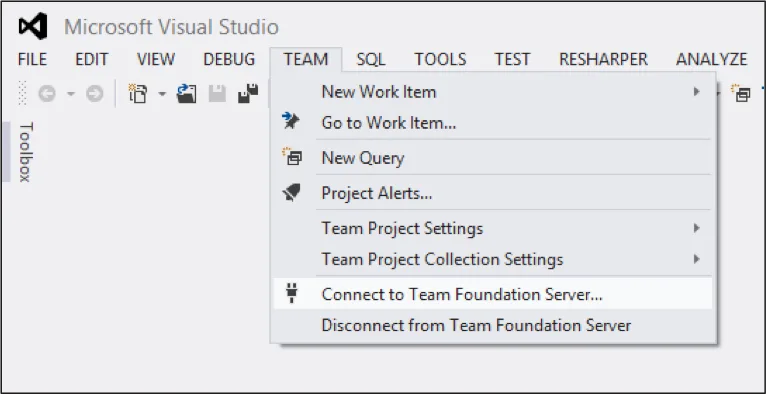Open the SQL menu
This screenshot has height=394, width=766.
tap(371, 60)
